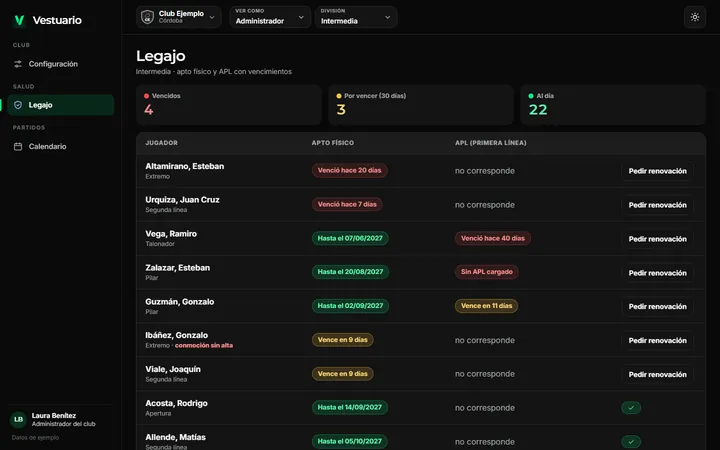Viewport: 720px width, 450px height.
Task: Toggle light theme with the sun icon
Action: point(695,17)
